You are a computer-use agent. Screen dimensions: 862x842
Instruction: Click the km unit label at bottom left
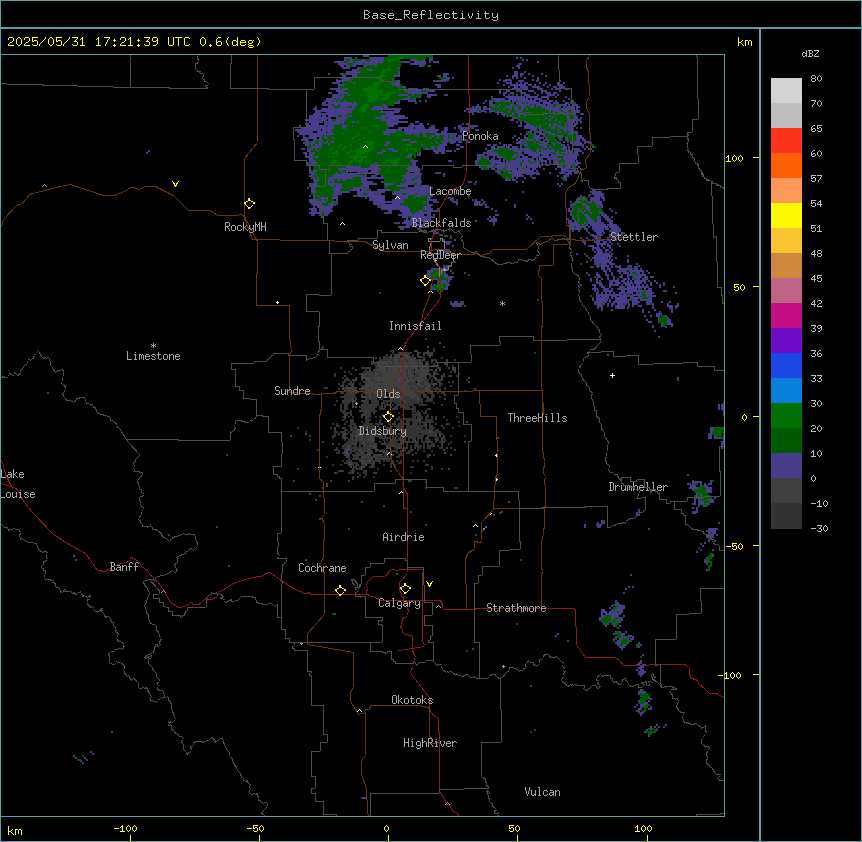[15, 830]
